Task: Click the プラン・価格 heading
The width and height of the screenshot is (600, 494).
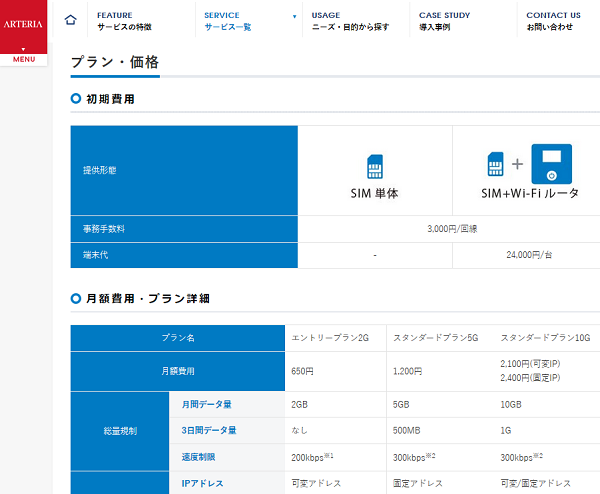Action: [x=115, y=62]
